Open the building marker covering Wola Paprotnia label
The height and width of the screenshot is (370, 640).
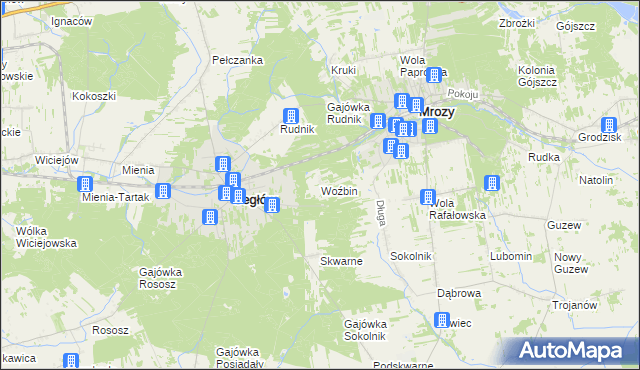pos(434,75)
